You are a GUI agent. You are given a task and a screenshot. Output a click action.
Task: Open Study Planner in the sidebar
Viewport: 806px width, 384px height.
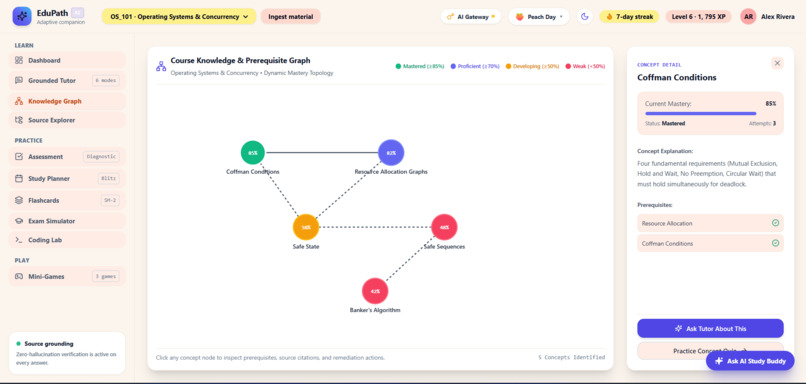pyautogui.click(x=67, y=178)
